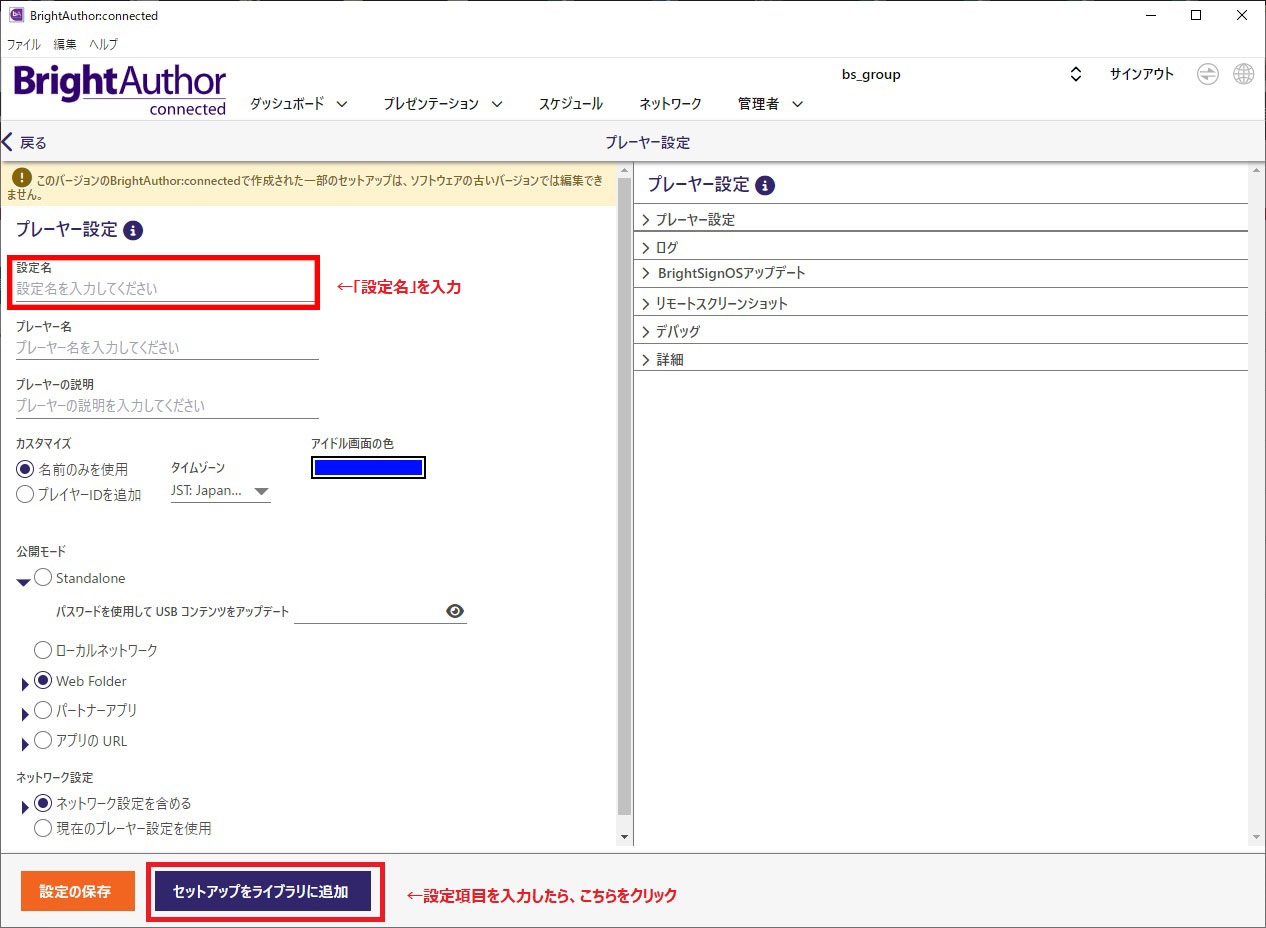Open the プレゼンテーション tab menu
The height and width of the screenshot is (928, 1266).
pyautogui.click(x=443, y=103)
